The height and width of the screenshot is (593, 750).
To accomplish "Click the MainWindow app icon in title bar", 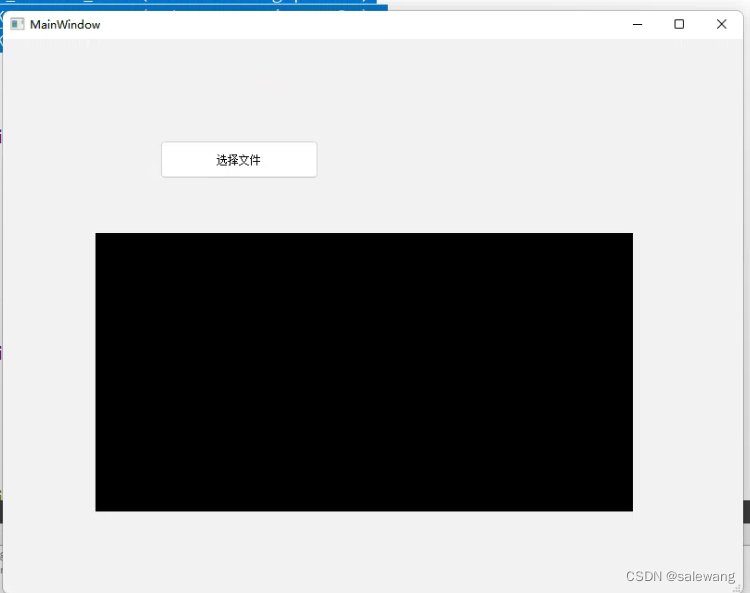I will (x=17, y=24).
